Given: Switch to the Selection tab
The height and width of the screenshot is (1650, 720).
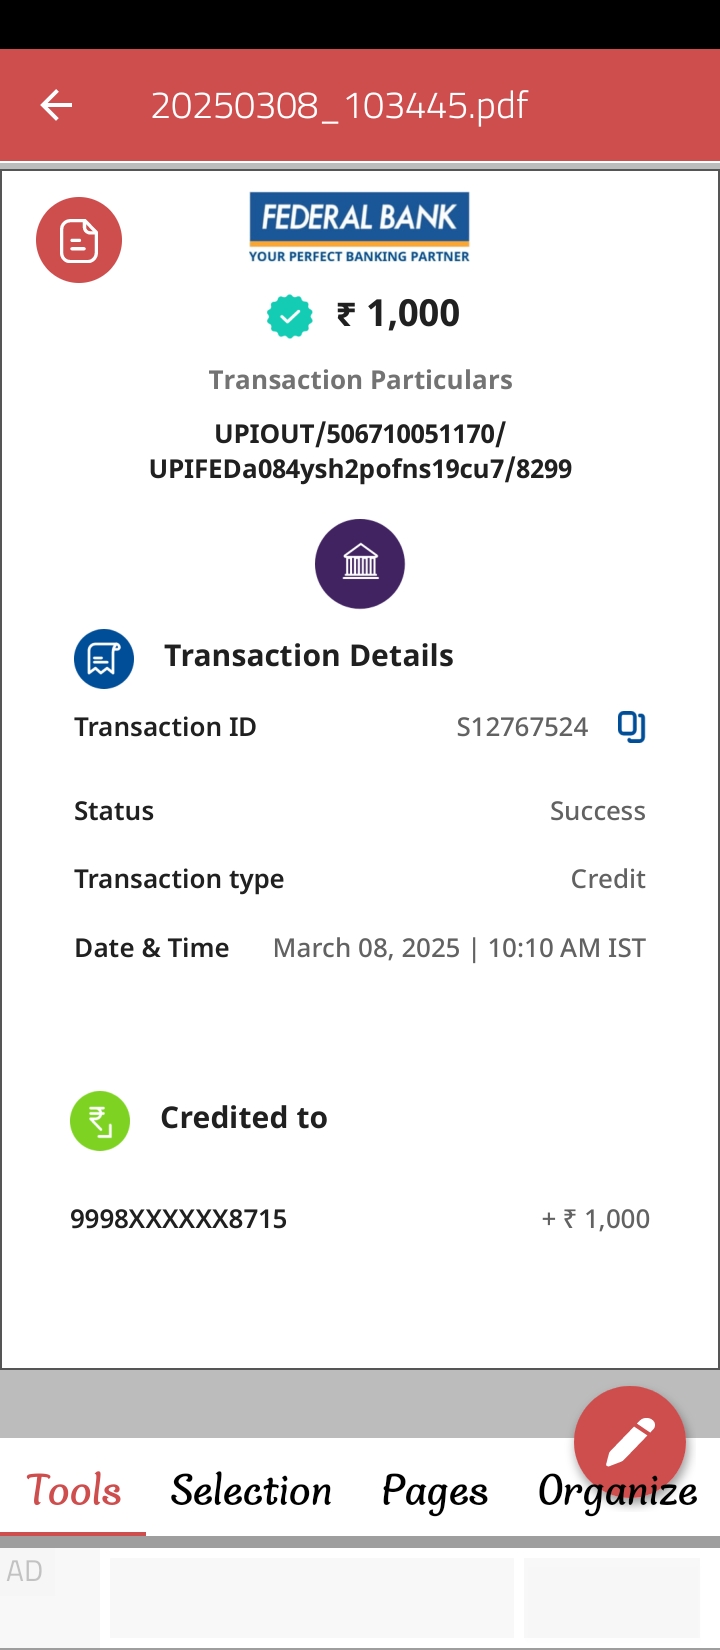Looking at the screenshot, I should [251, 1490].
